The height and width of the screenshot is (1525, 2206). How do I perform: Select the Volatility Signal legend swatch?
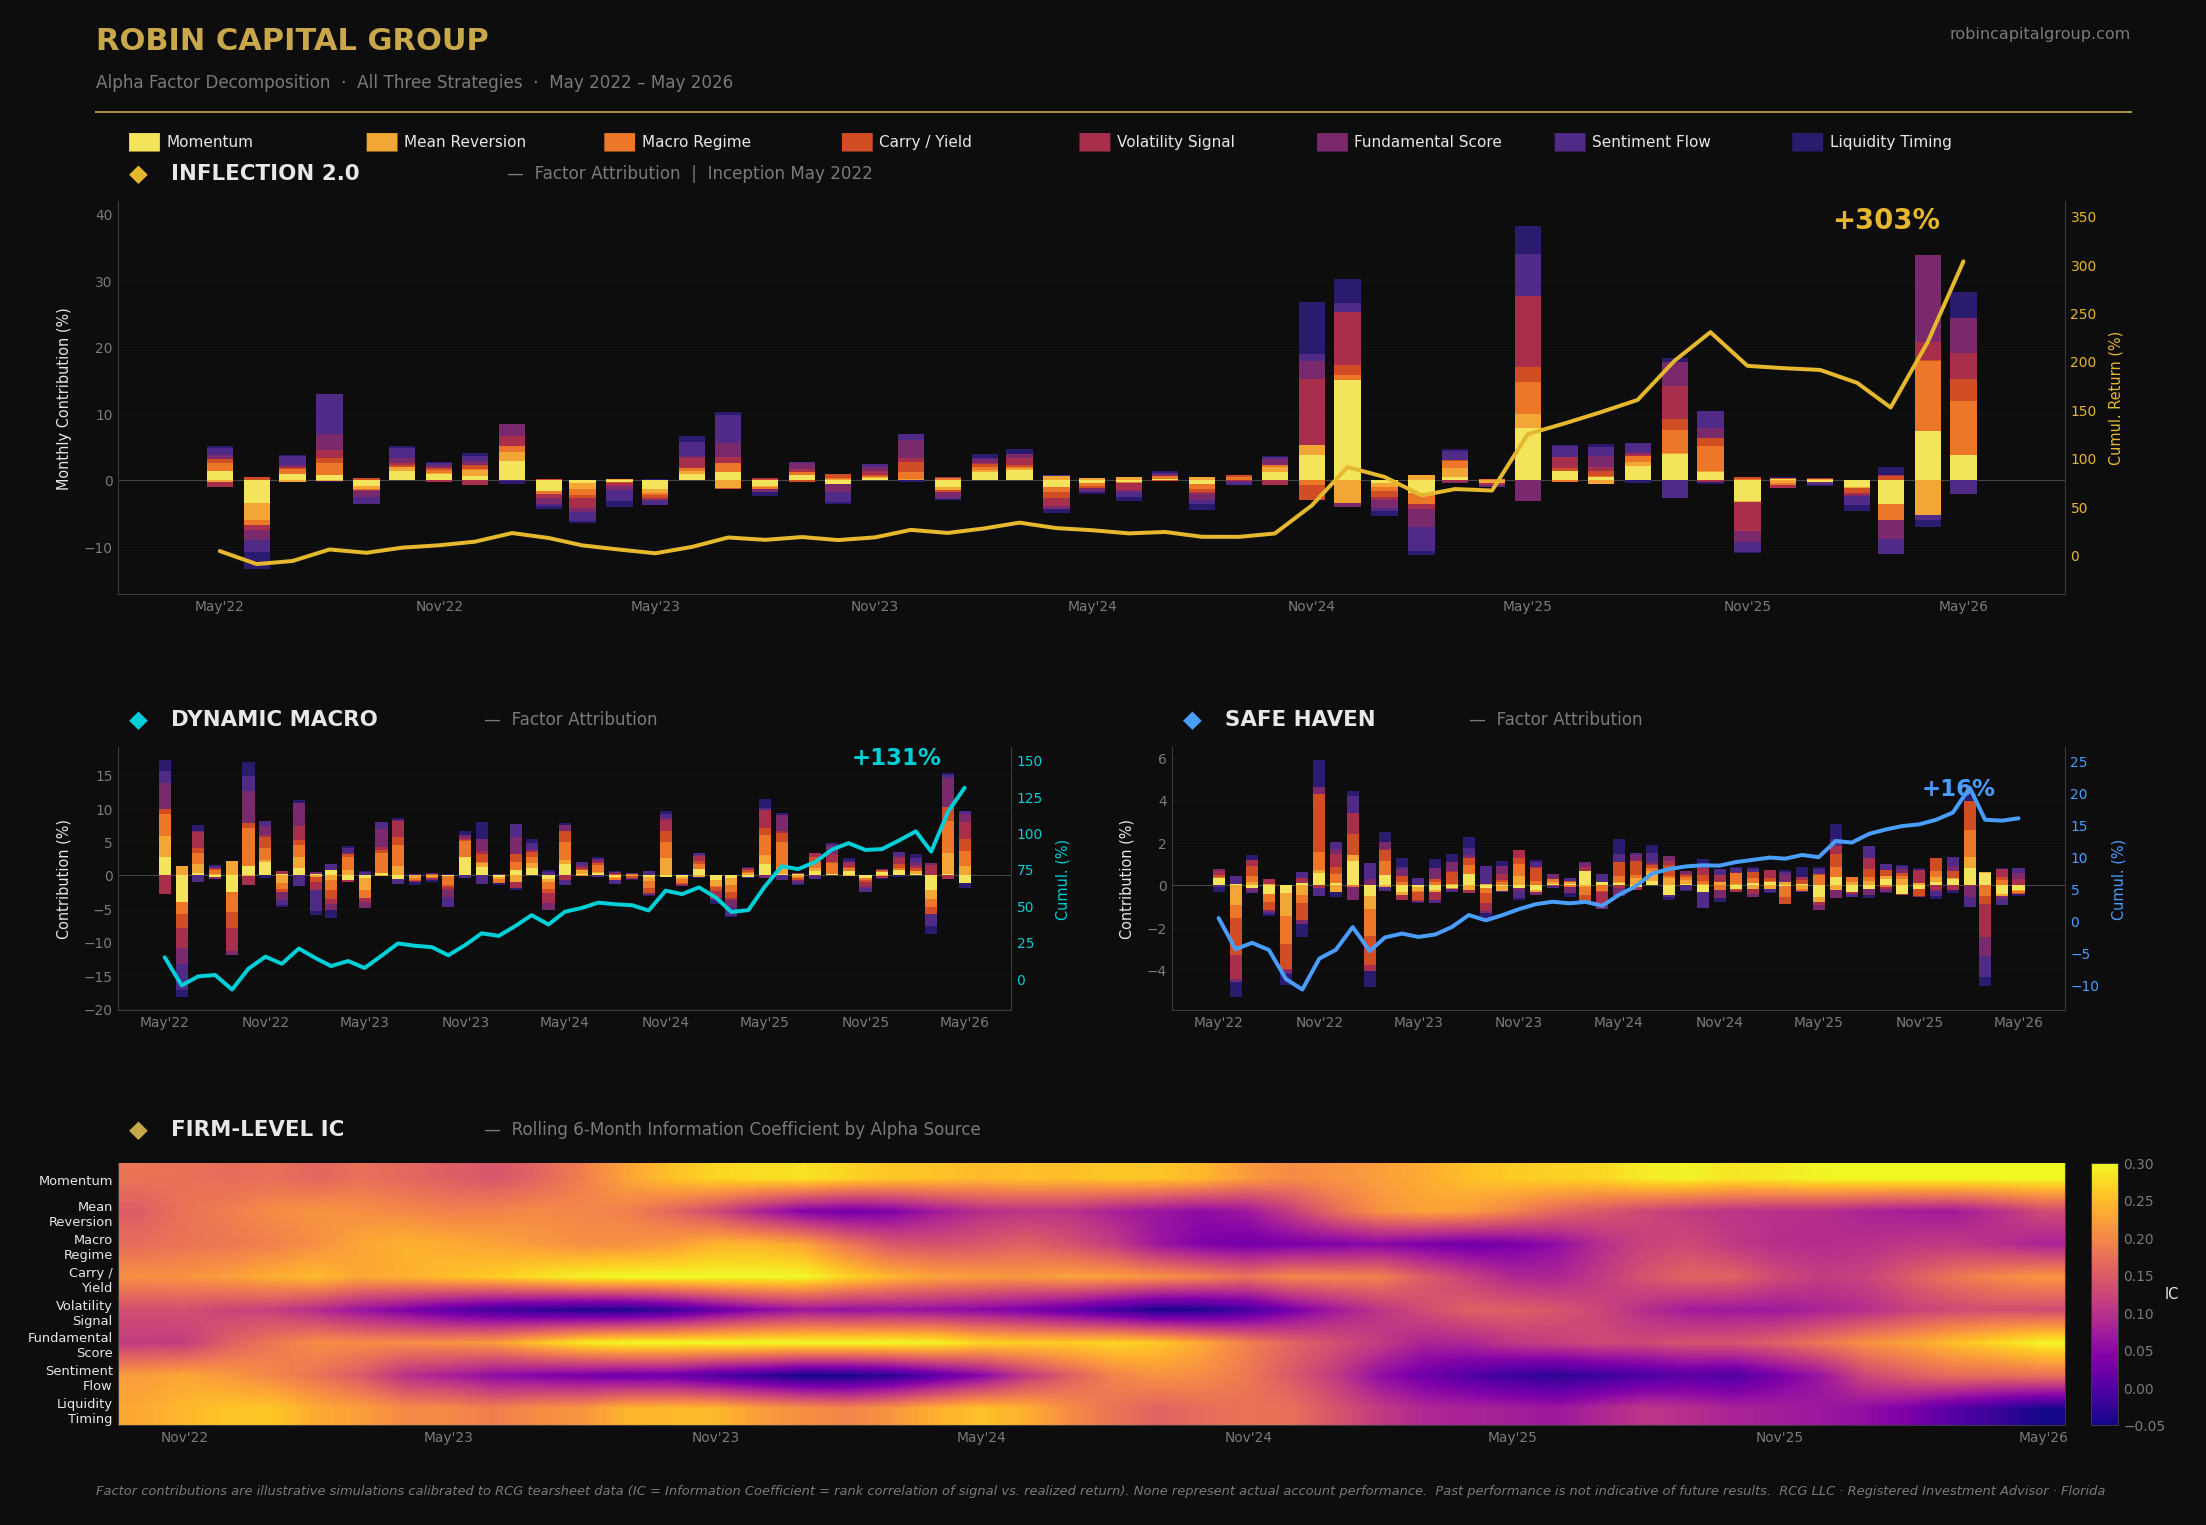coord(1094,142)
